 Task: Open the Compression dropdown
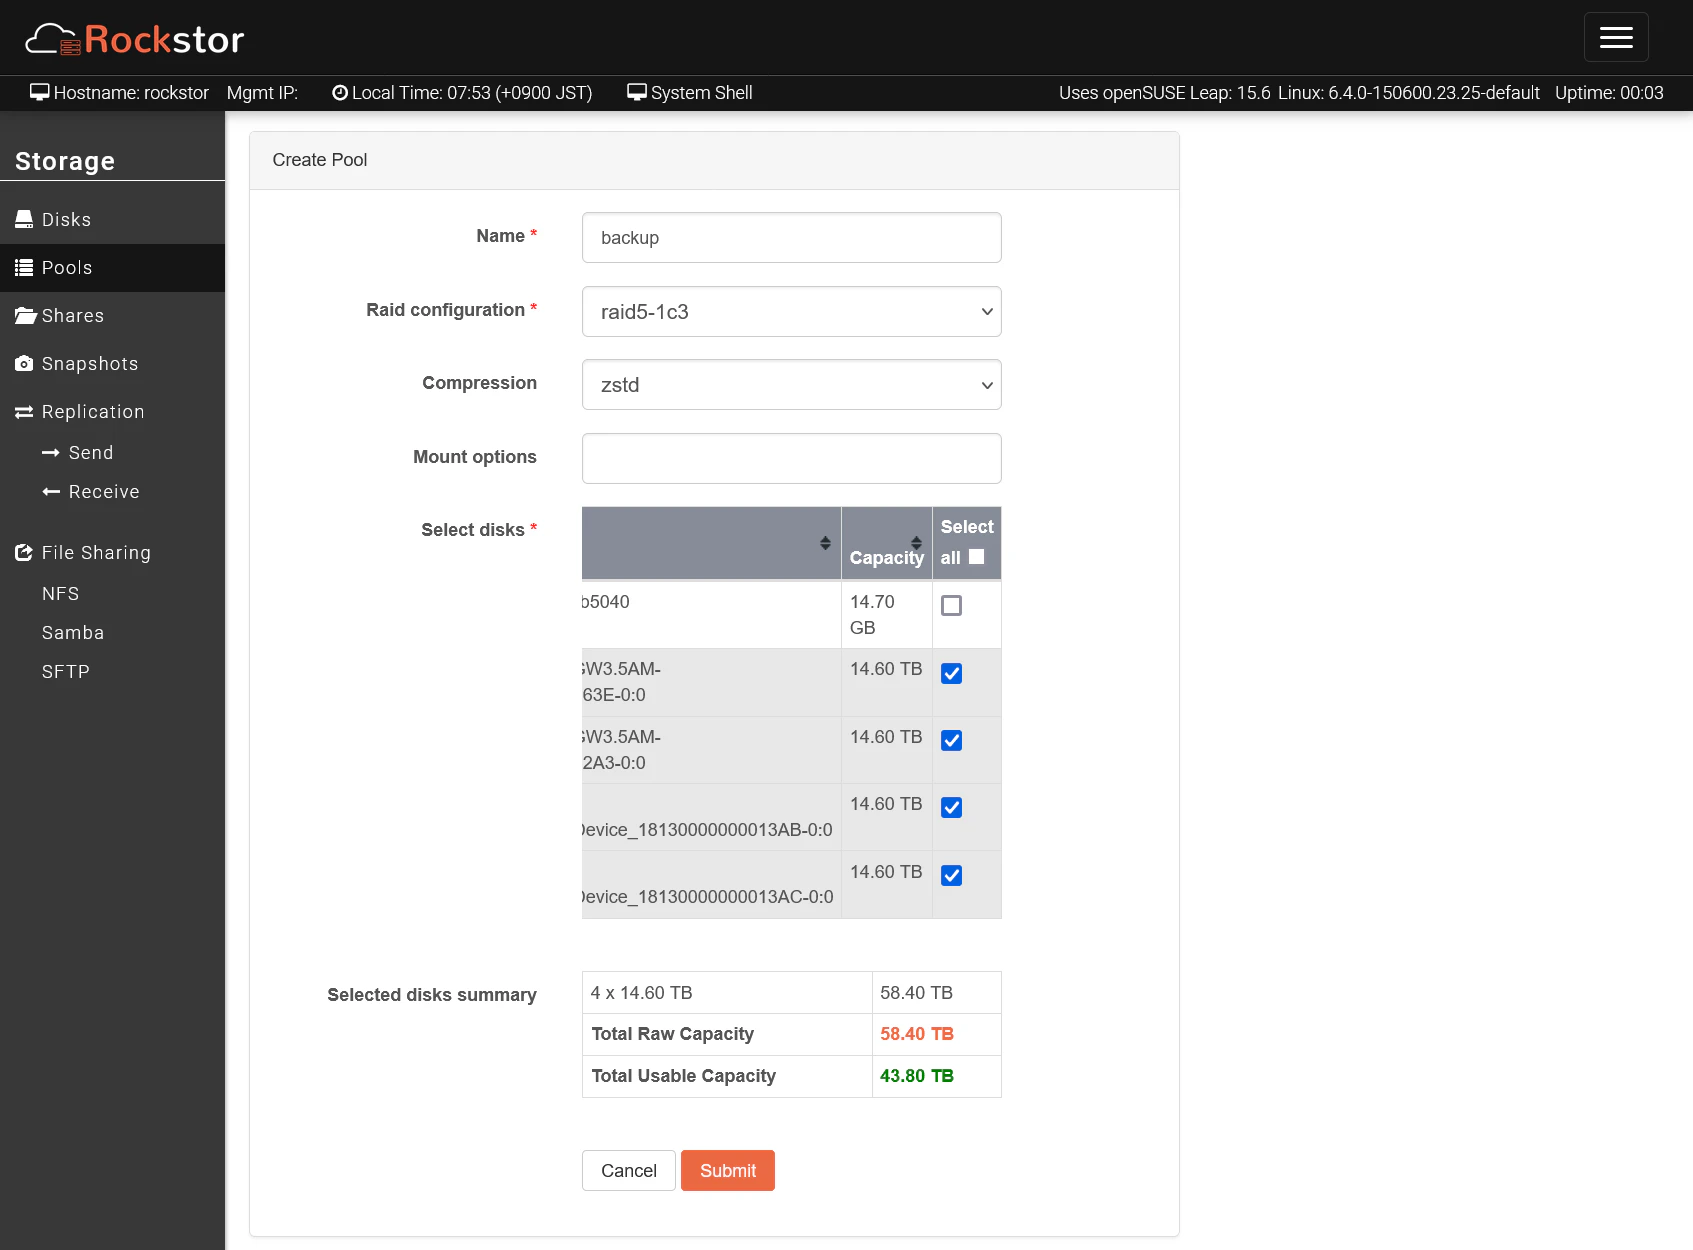point(792,385)
